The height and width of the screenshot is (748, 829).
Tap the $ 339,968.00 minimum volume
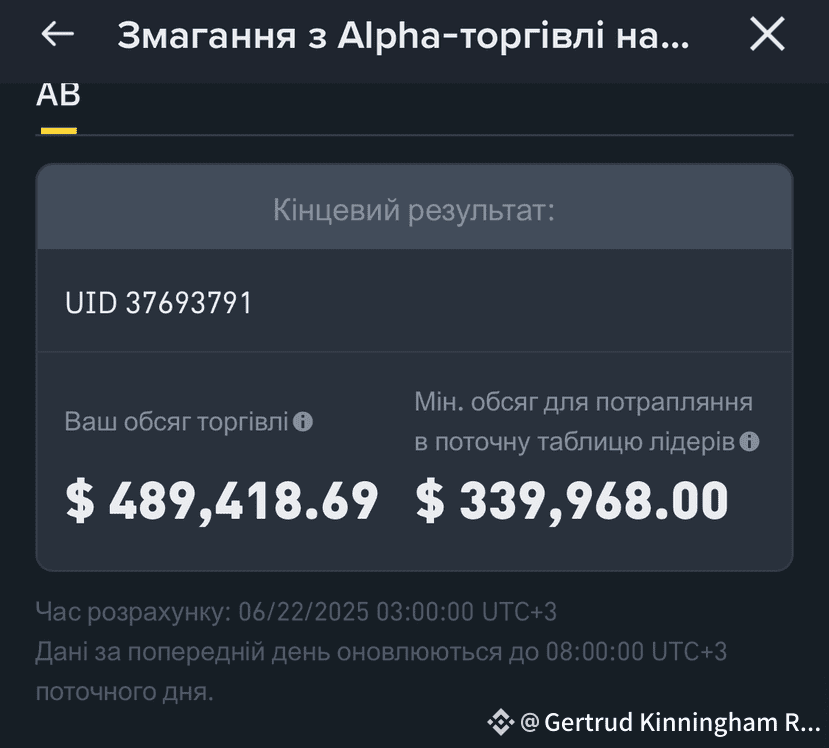(572, 501)
